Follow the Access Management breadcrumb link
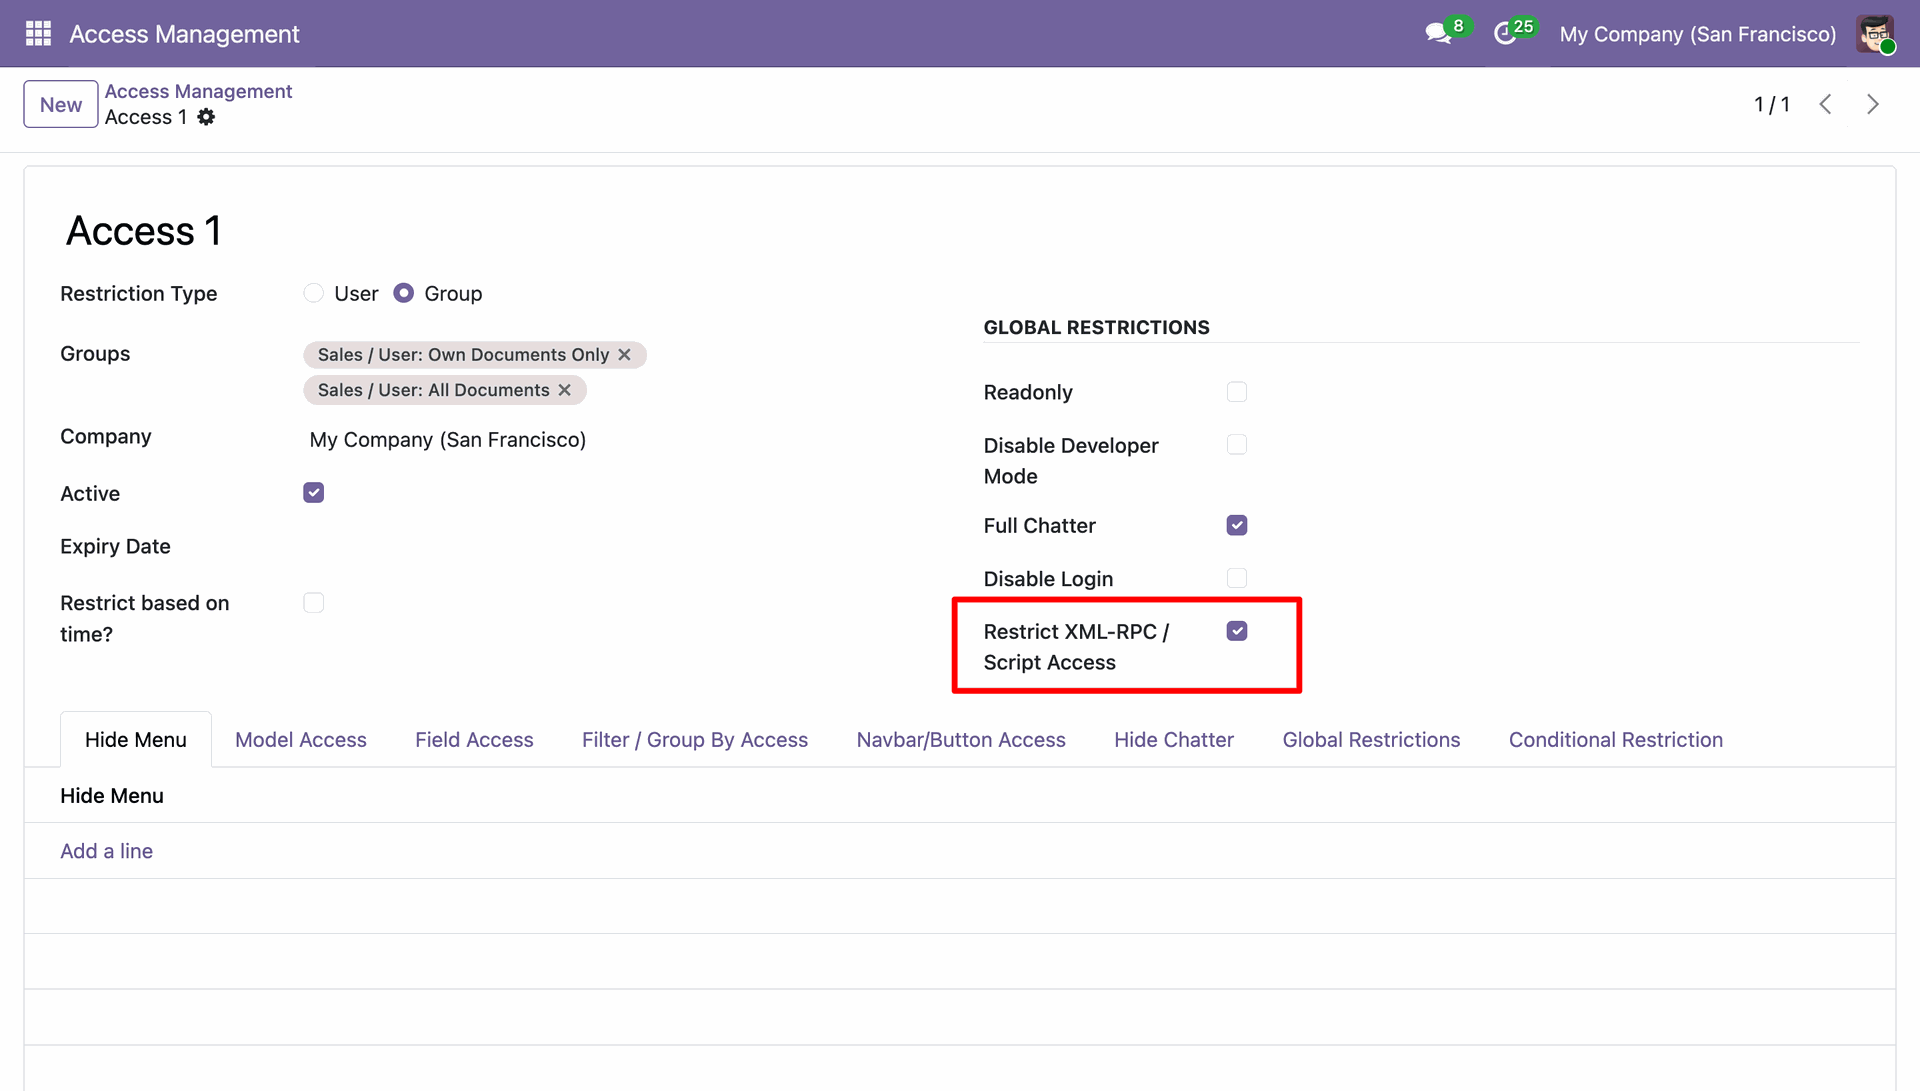This screenshot has width=1920, height=1091. (198, 91)
